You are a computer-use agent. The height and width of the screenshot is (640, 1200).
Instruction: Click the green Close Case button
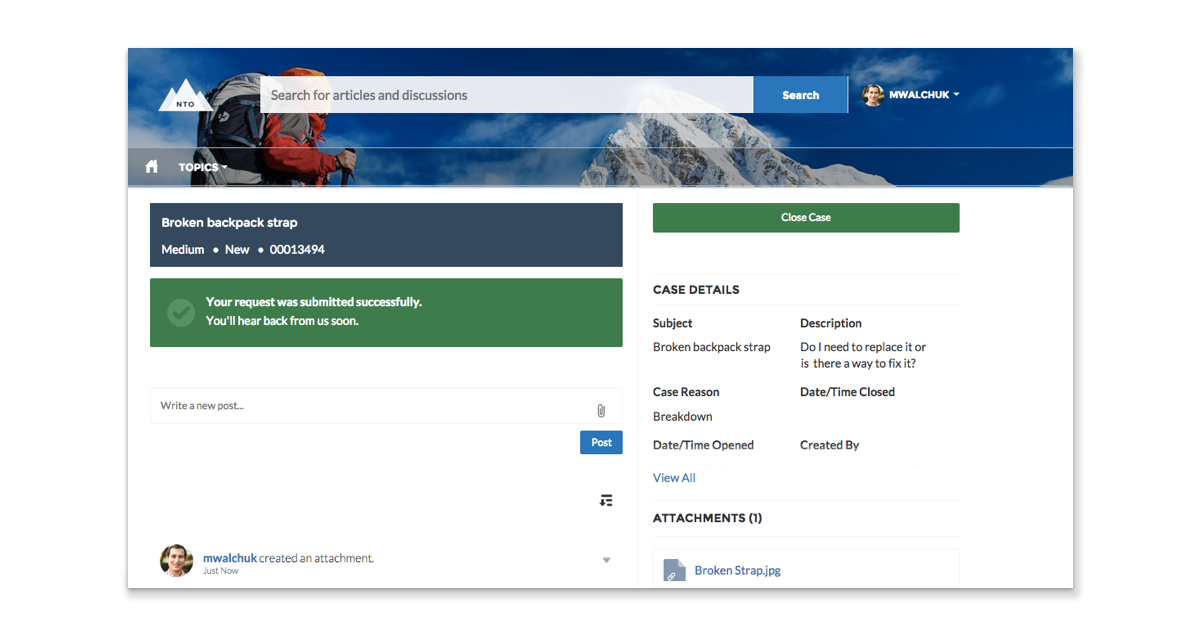(805, 218)
